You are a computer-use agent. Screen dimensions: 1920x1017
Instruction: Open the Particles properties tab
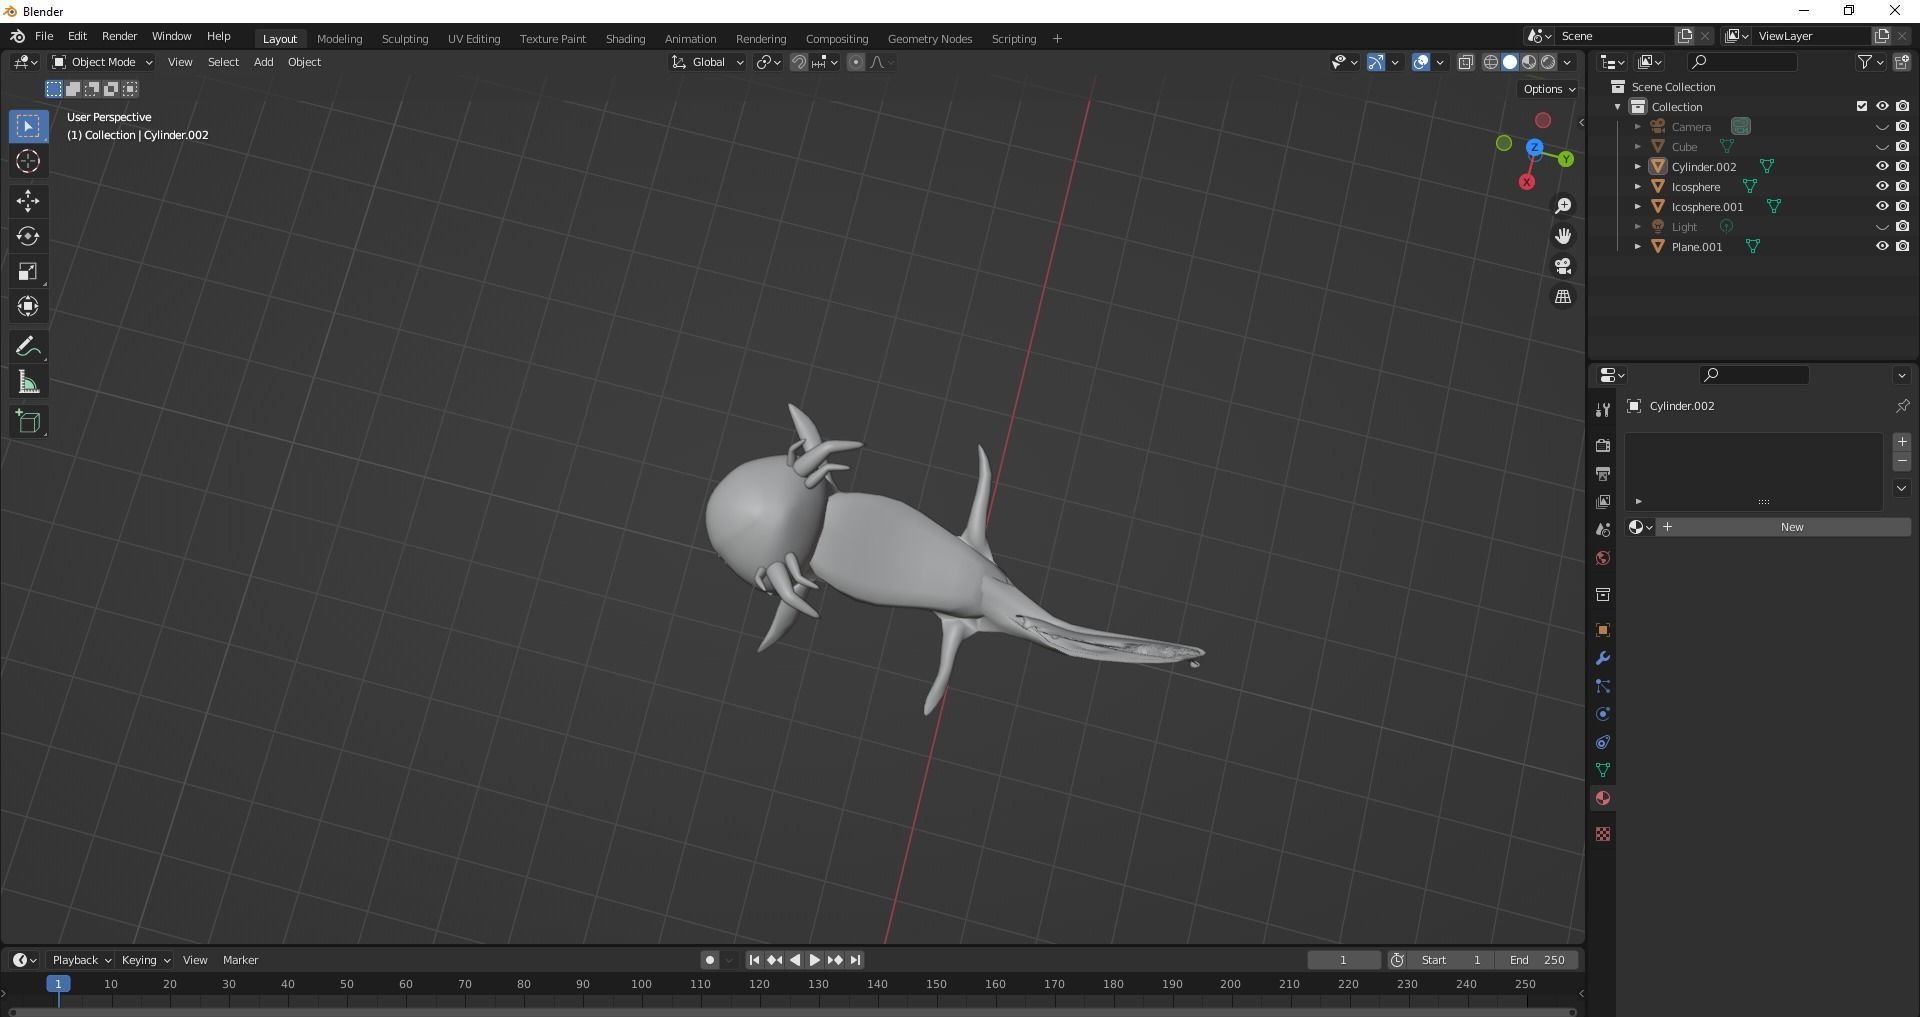coord(1603,686)
